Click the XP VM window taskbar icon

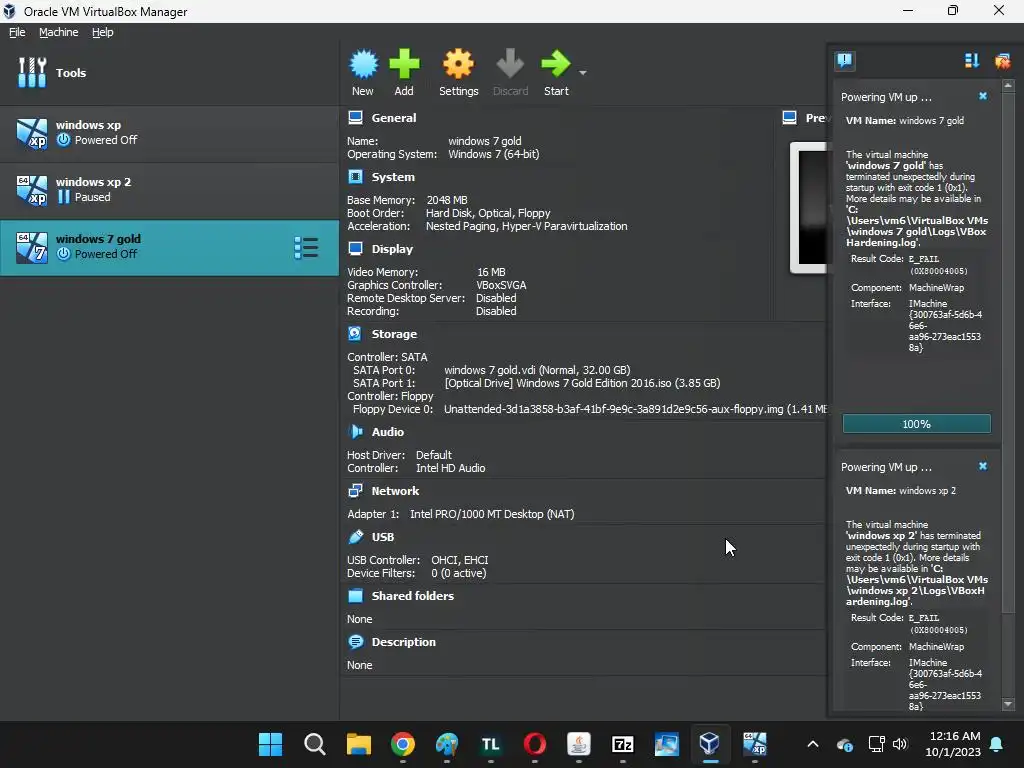(x=754, y=744)
